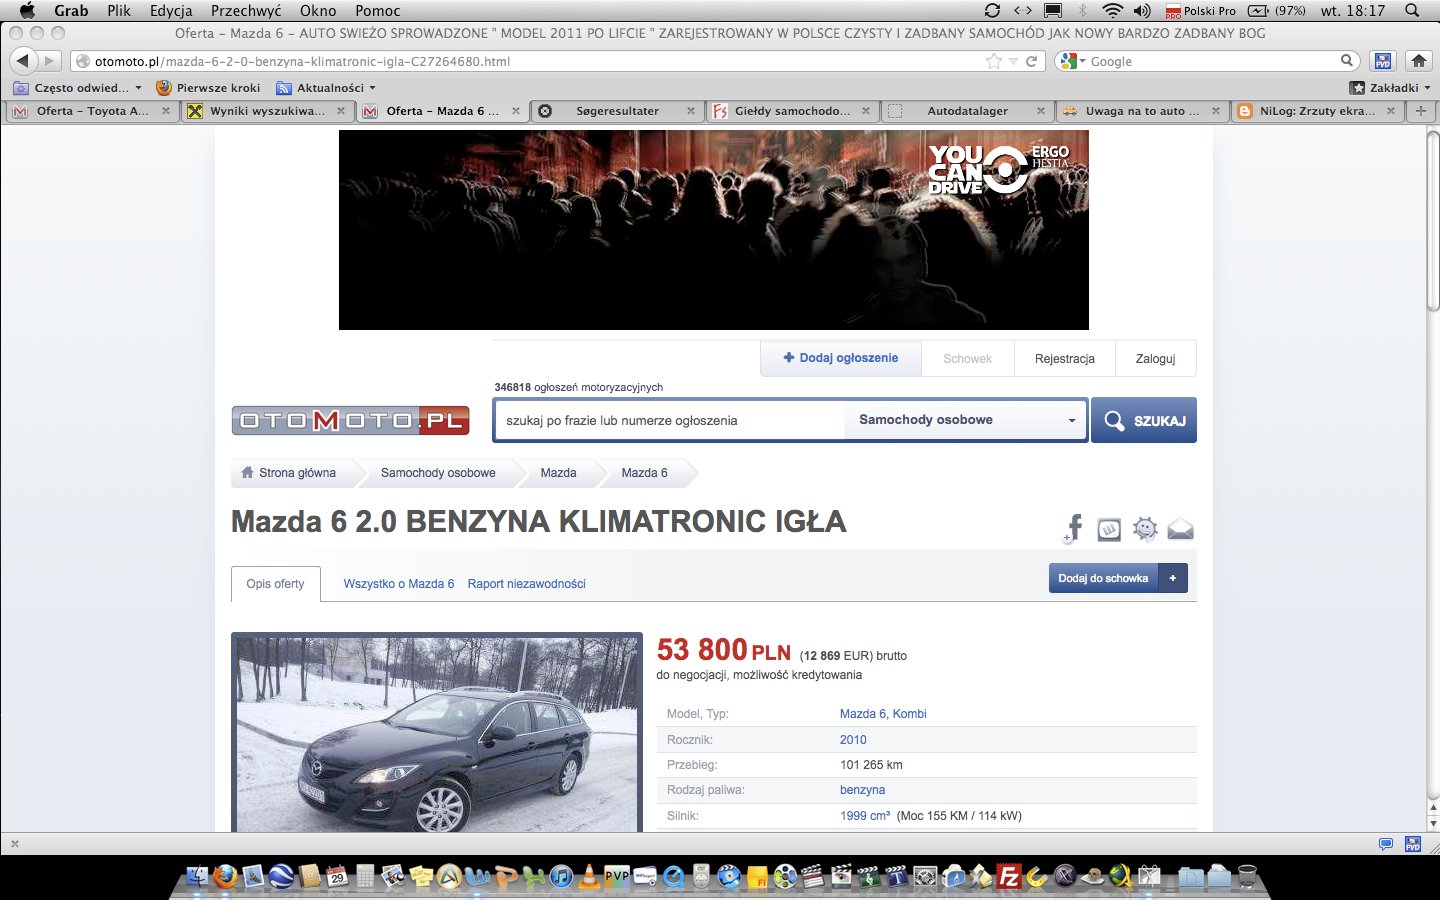Click the Mazda 6, Kombi model link
This screenshot has height=900, width=1440.
pyautogui.click(x=883, y=714)
